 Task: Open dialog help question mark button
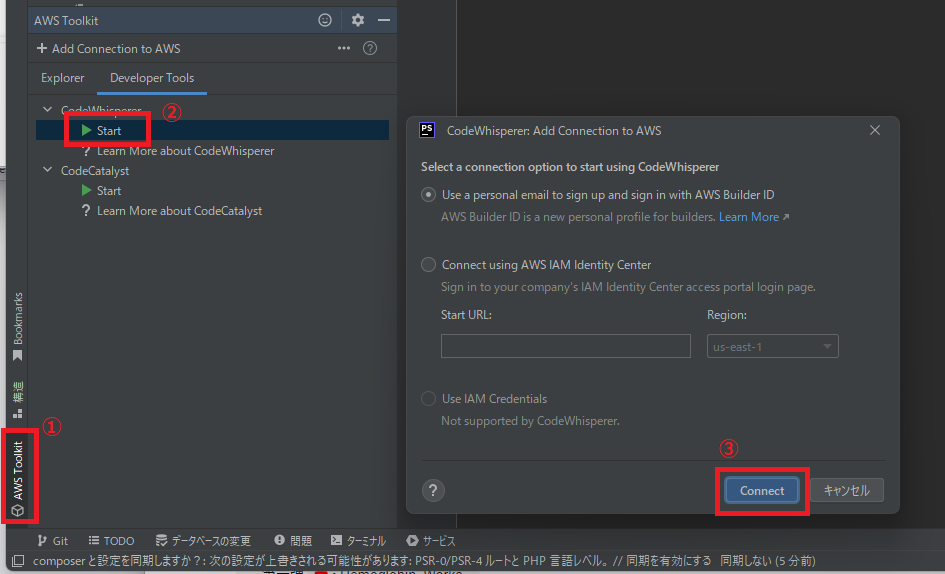(x=433, y=490)
